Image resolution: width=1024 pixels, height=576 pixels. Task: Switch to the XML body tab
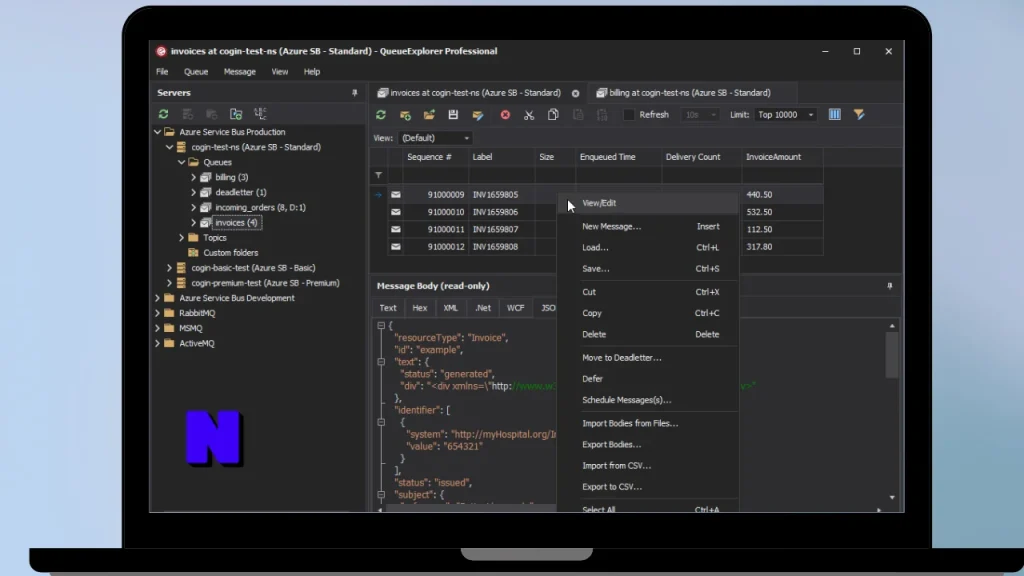(x=451, y=308)
